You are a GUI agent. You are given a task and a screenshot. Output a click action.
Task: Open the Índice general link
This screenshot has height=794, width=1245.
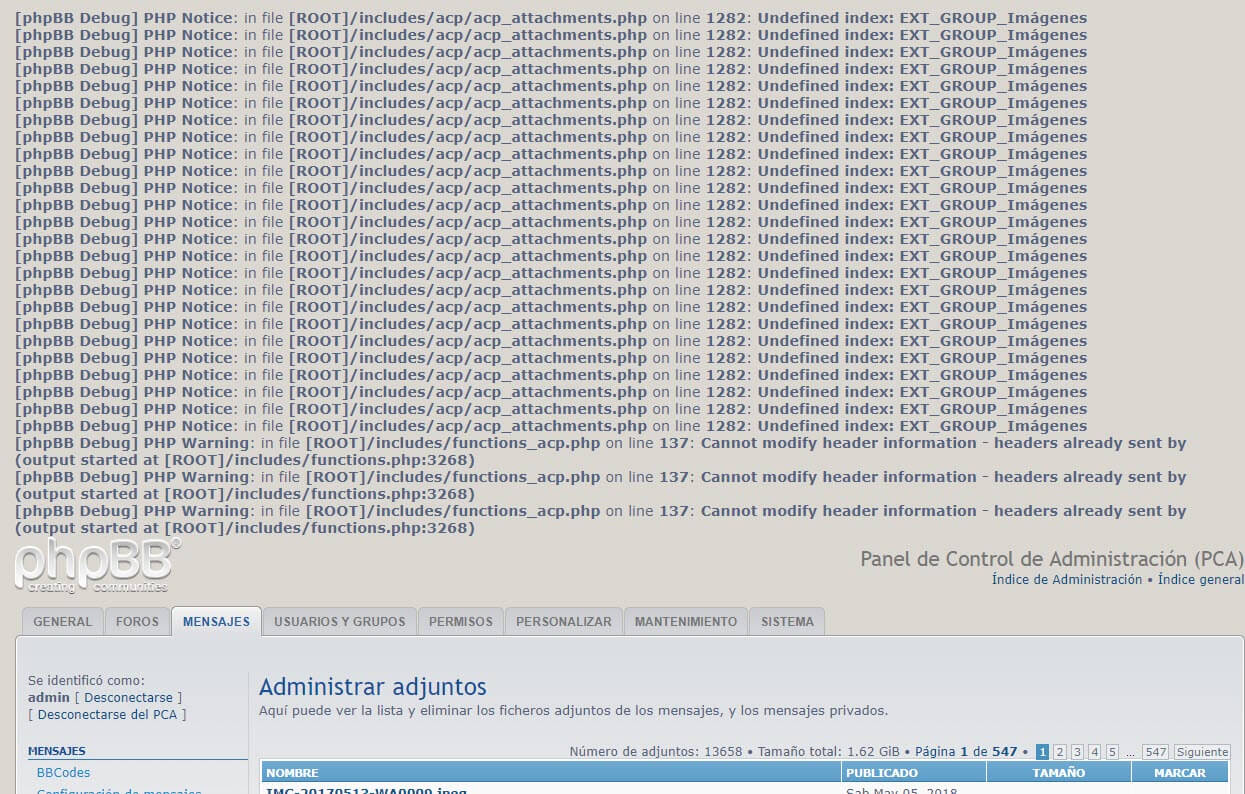pyautogui.click(x=1201, y=580)
